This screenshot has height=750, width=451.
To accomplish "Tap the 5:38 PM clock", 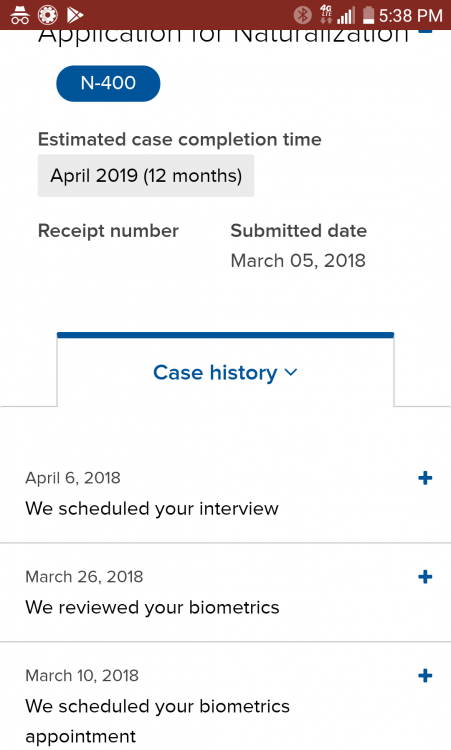I will point(411,16).
